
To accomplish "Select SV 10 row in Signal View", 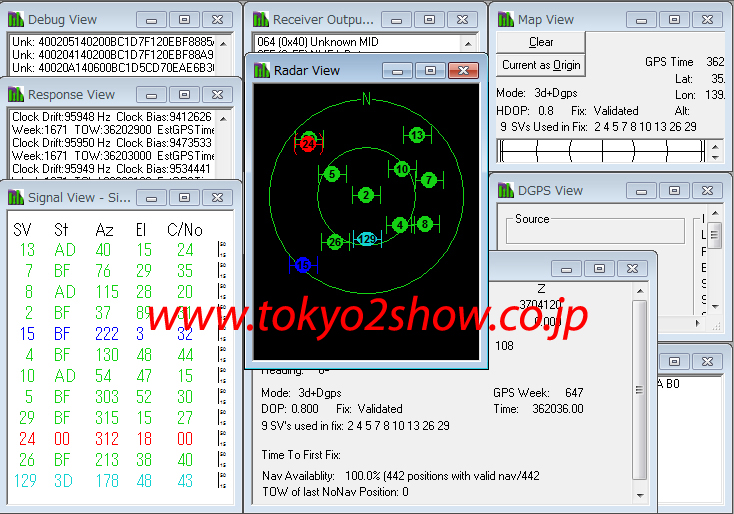I will [120, 375].
